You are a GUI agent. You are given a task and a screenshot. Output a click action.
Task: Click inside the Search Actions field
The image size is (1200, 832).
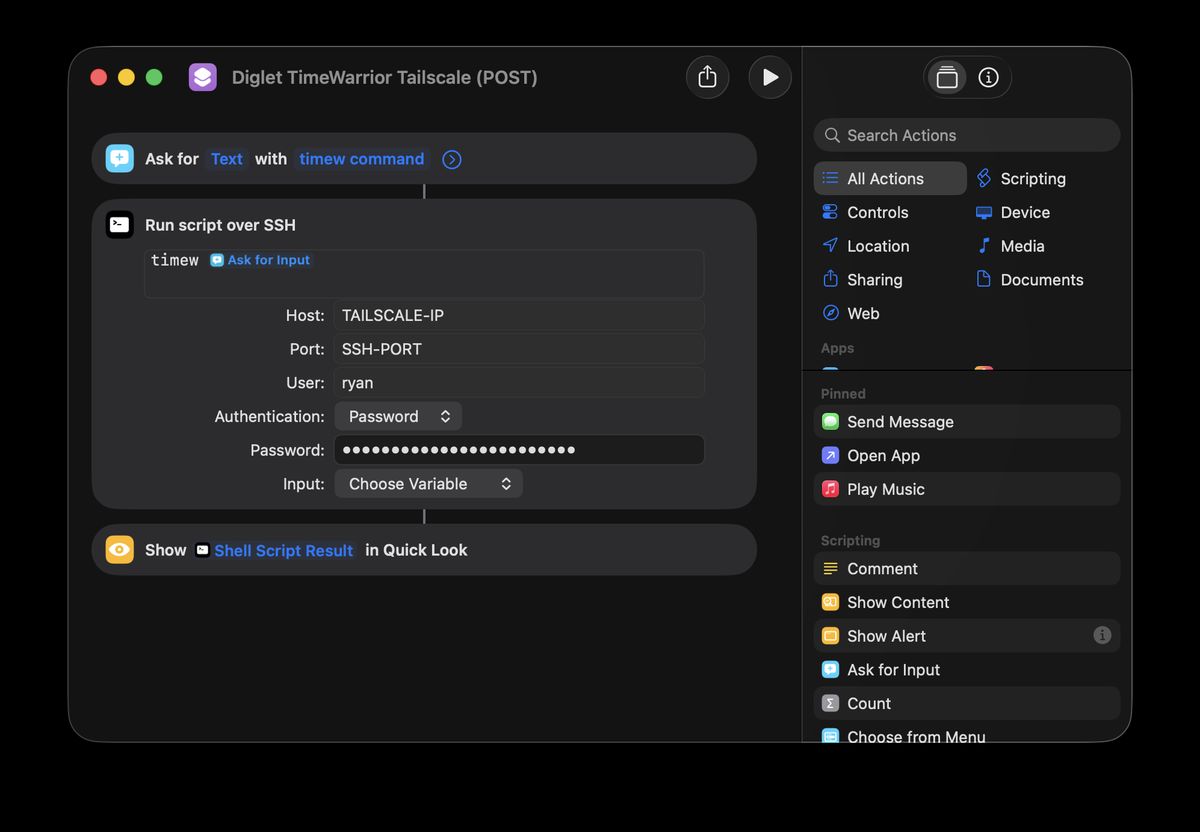pyautogui.click(x=965, y=135)
